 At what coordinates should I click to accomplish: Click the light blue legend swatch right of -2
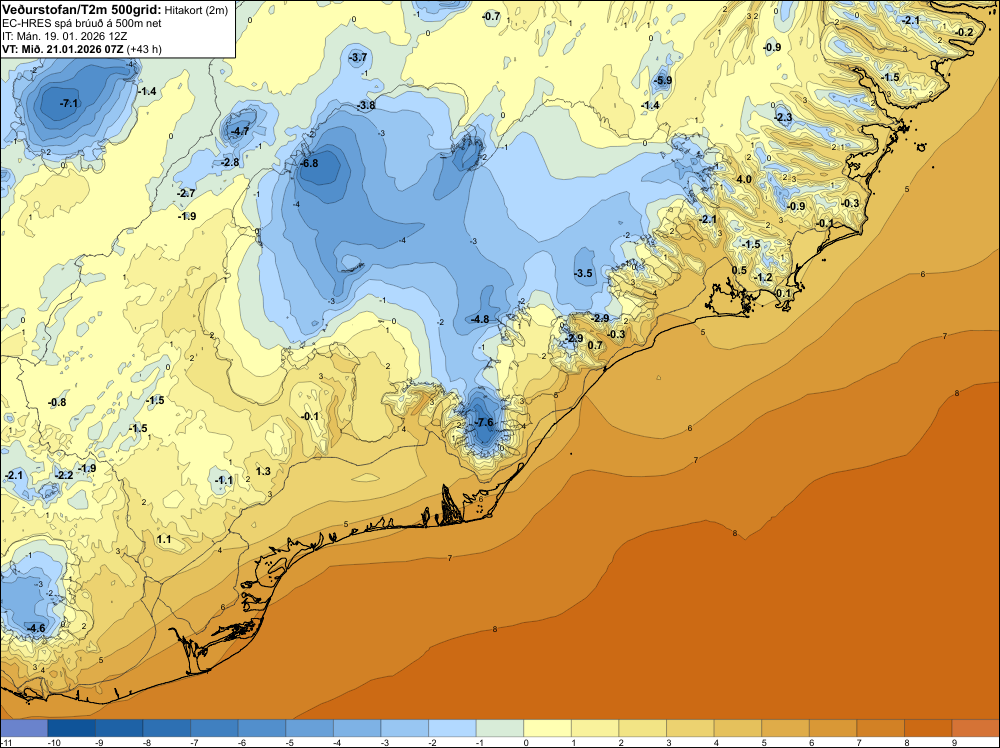pyautogui.click(x=452, y=728)
